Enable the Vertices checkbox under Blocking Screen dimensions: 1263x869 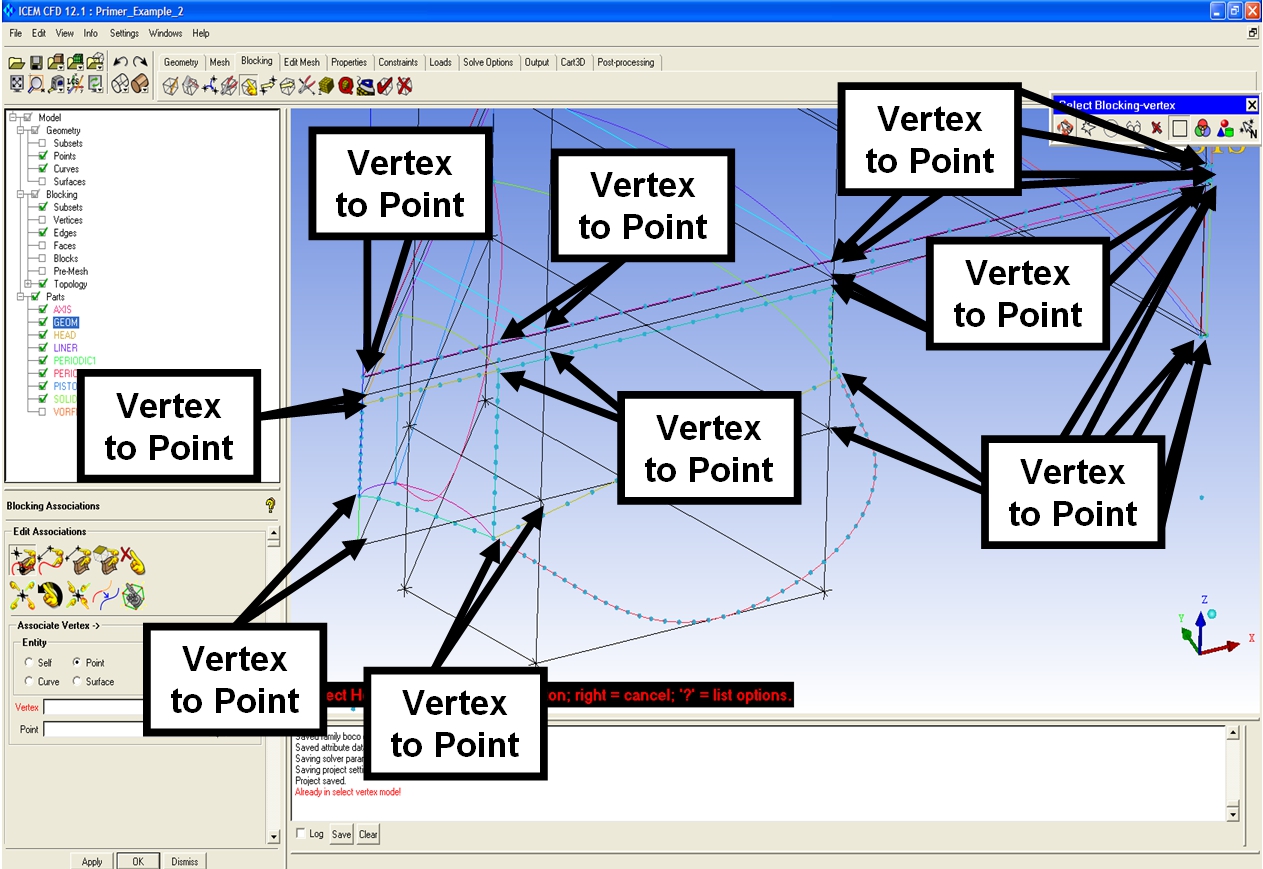[43, 220]
